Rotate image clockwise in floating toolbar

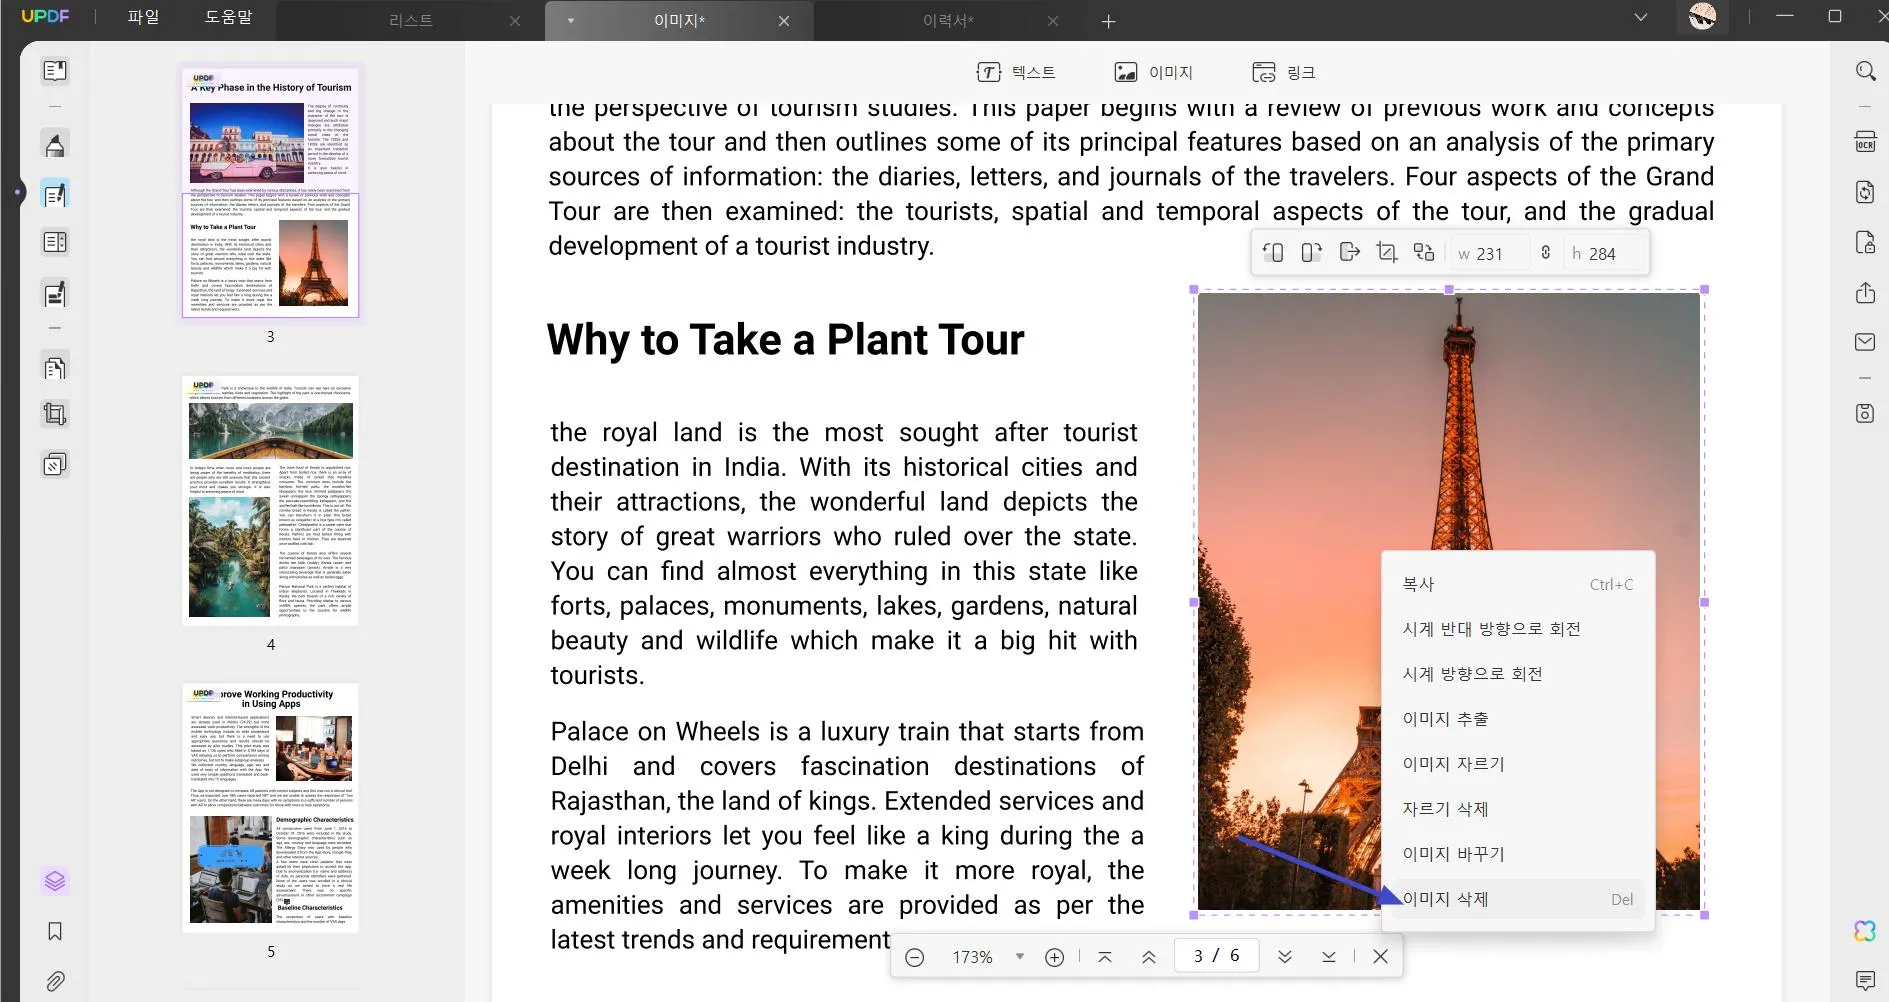pyautogui.click(x=1311, y=253)
